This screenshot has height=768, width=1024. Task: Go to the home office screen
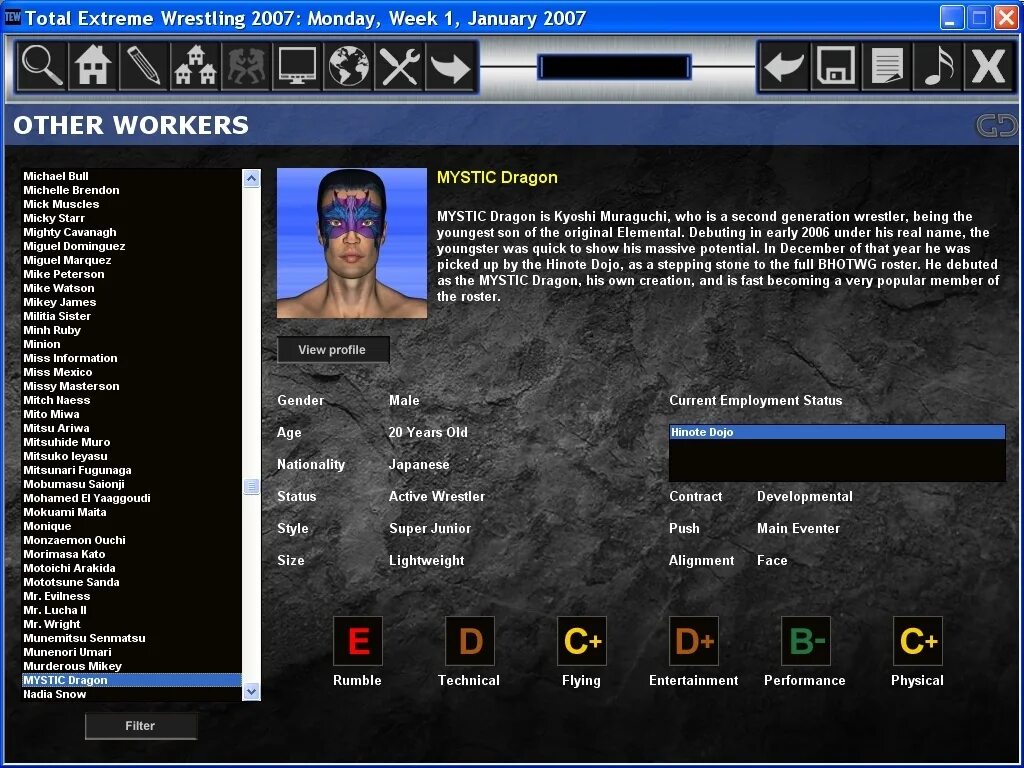tap(92, 66)
